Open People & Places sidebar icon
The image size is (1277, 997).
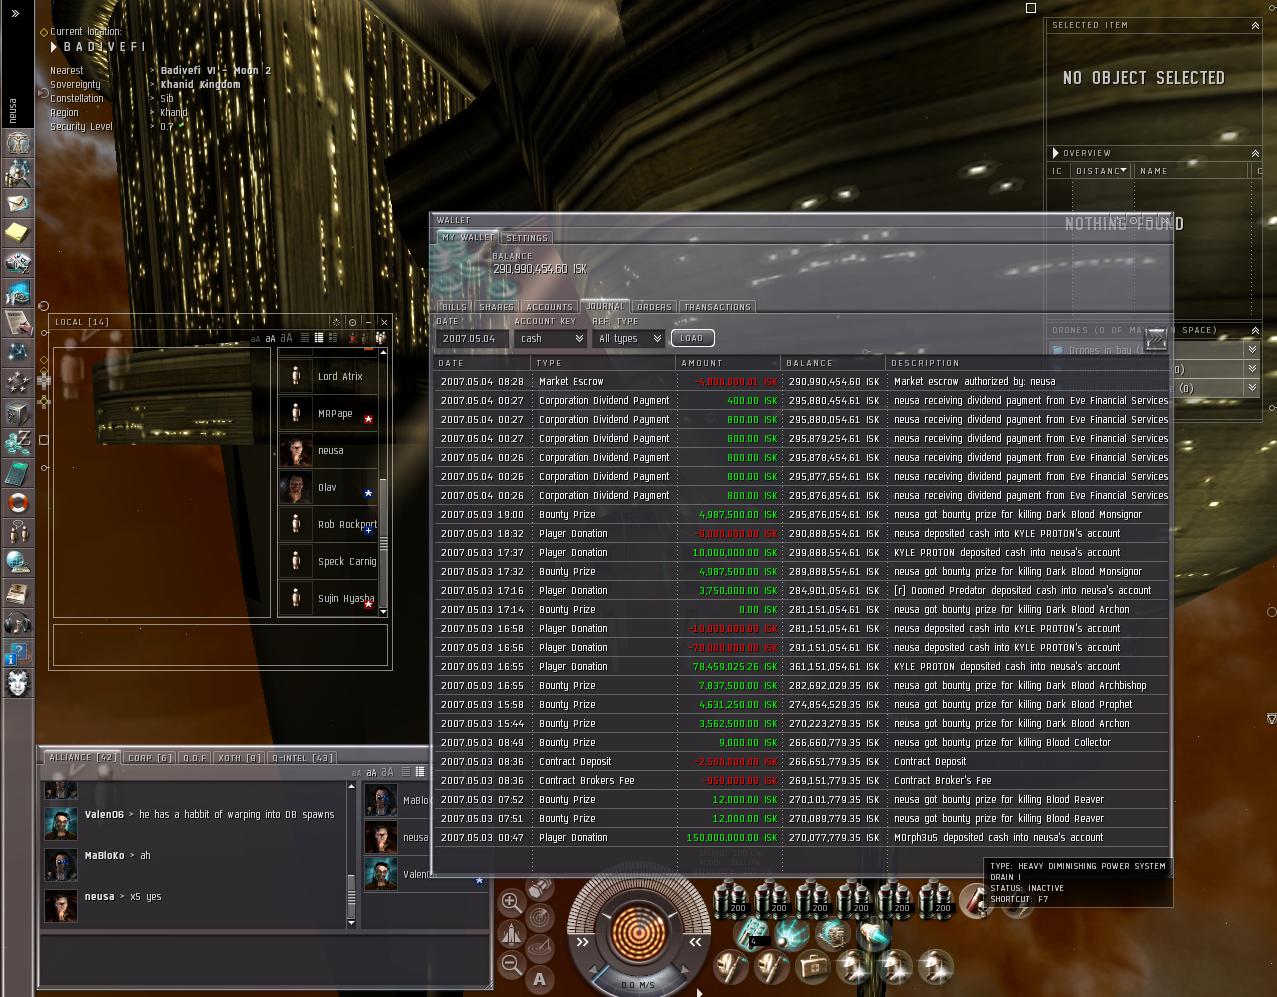18,174
